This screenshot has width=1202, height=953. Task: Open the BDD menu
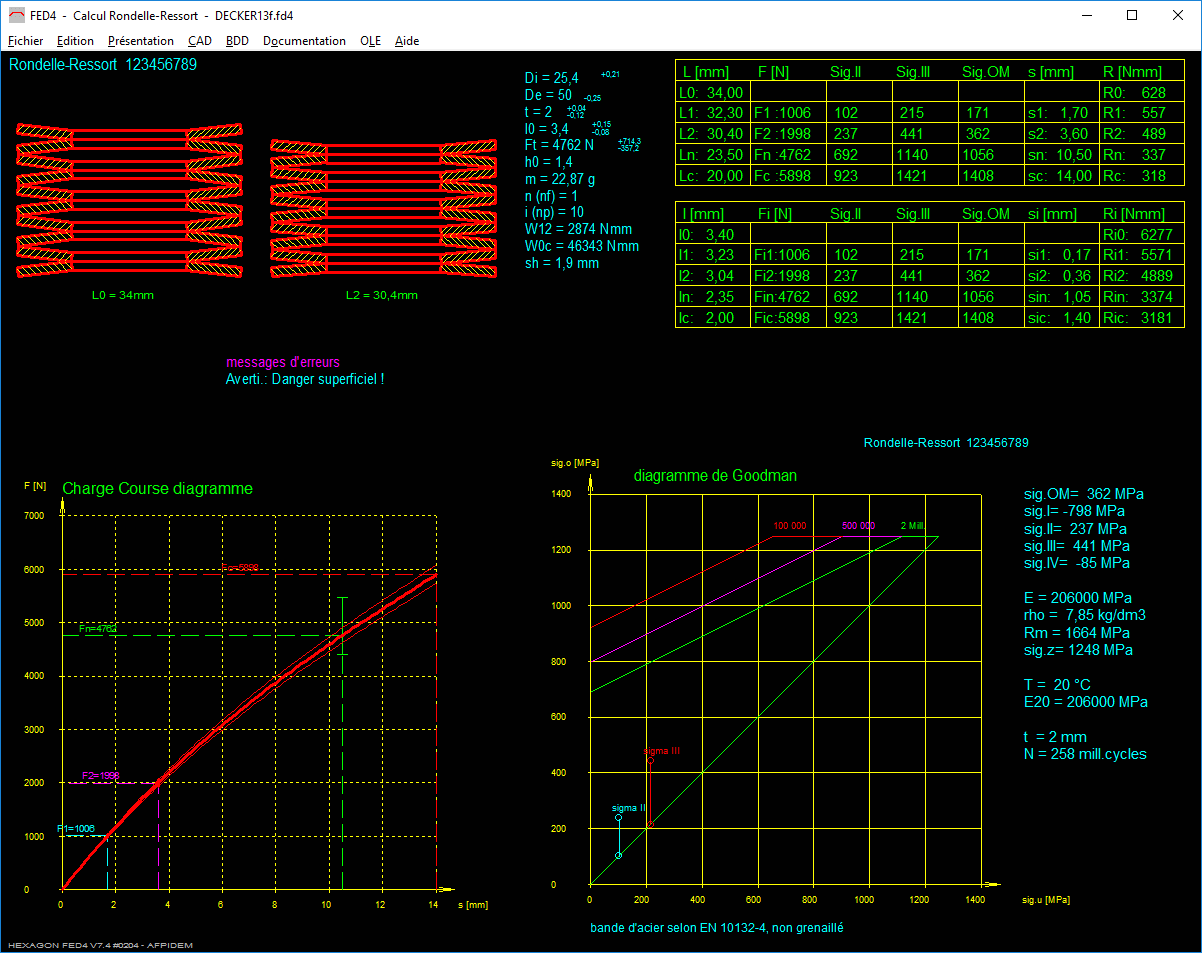tap(238, 41)
